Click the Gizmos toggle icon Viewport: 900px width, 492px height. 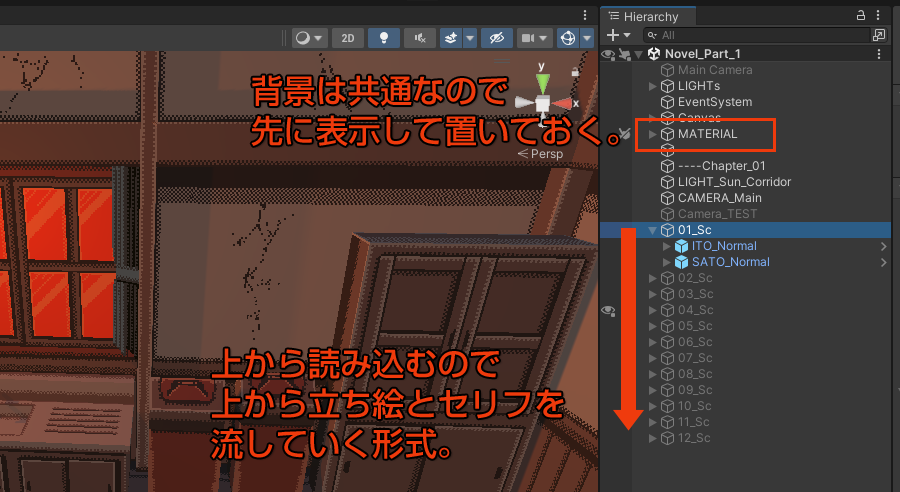click(x=568, y=38)
